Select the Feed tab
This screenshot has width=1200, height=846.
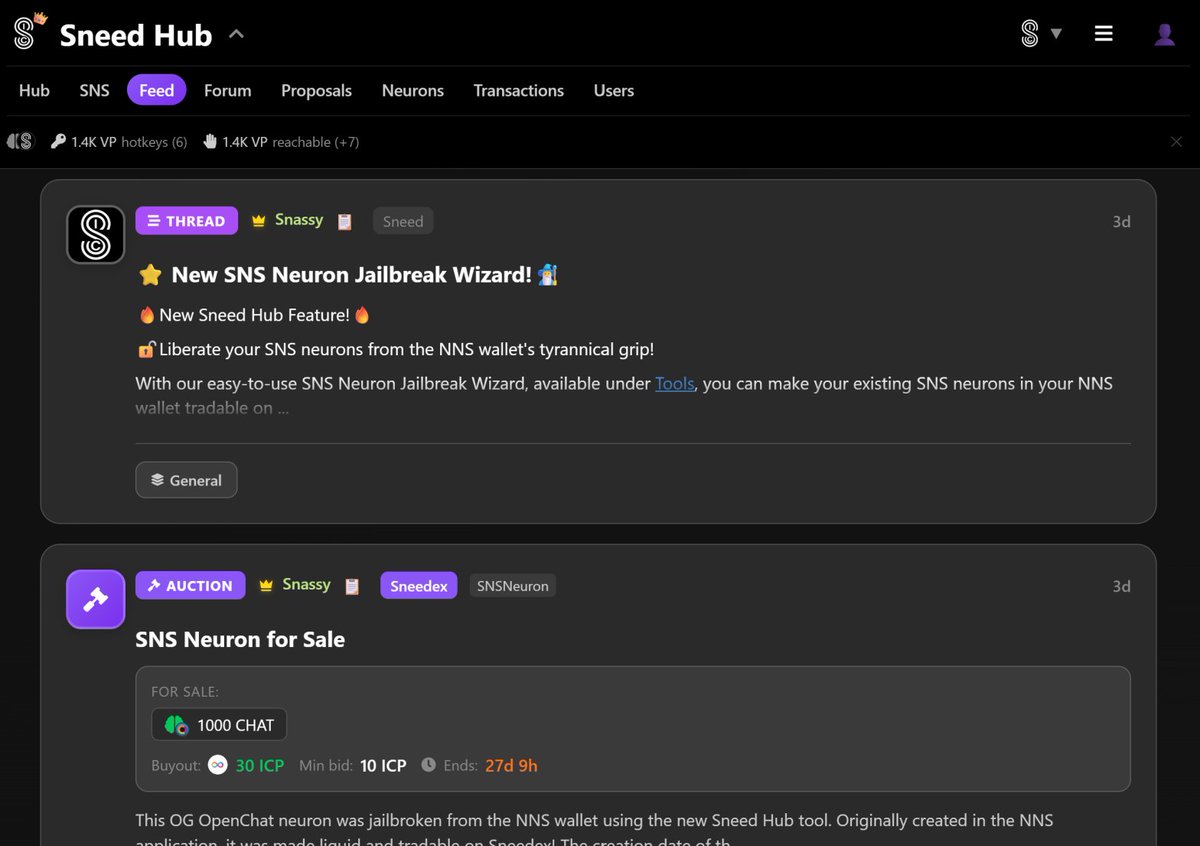(156, 90)
